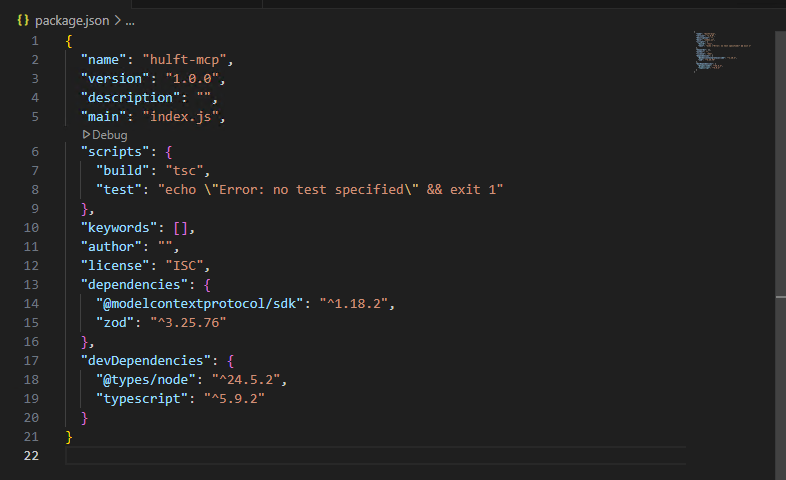Click the "1.0.0" version value

[192, 79]
